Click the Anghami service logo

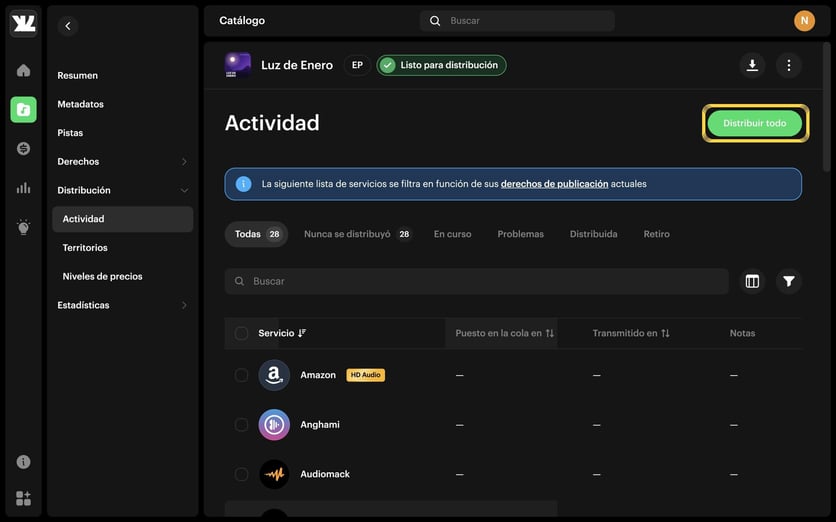274,424
